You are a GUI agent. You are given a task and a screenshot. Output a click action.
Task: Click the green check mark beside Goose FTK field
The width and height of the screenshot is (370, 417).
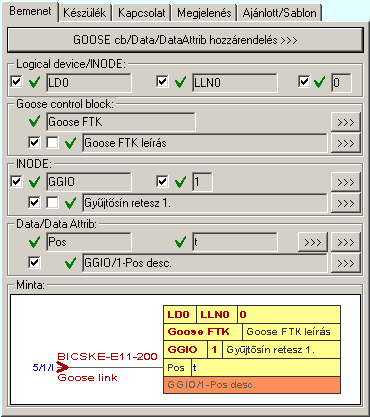tap(34, 121)
